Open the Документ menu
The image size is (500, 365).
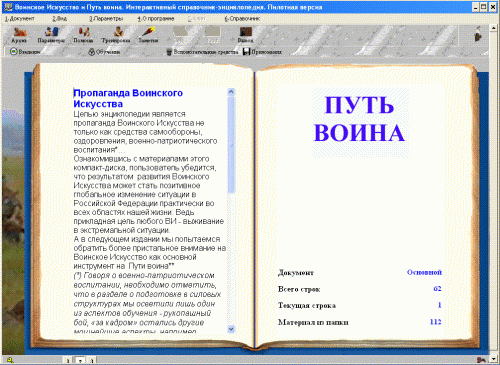20,19
